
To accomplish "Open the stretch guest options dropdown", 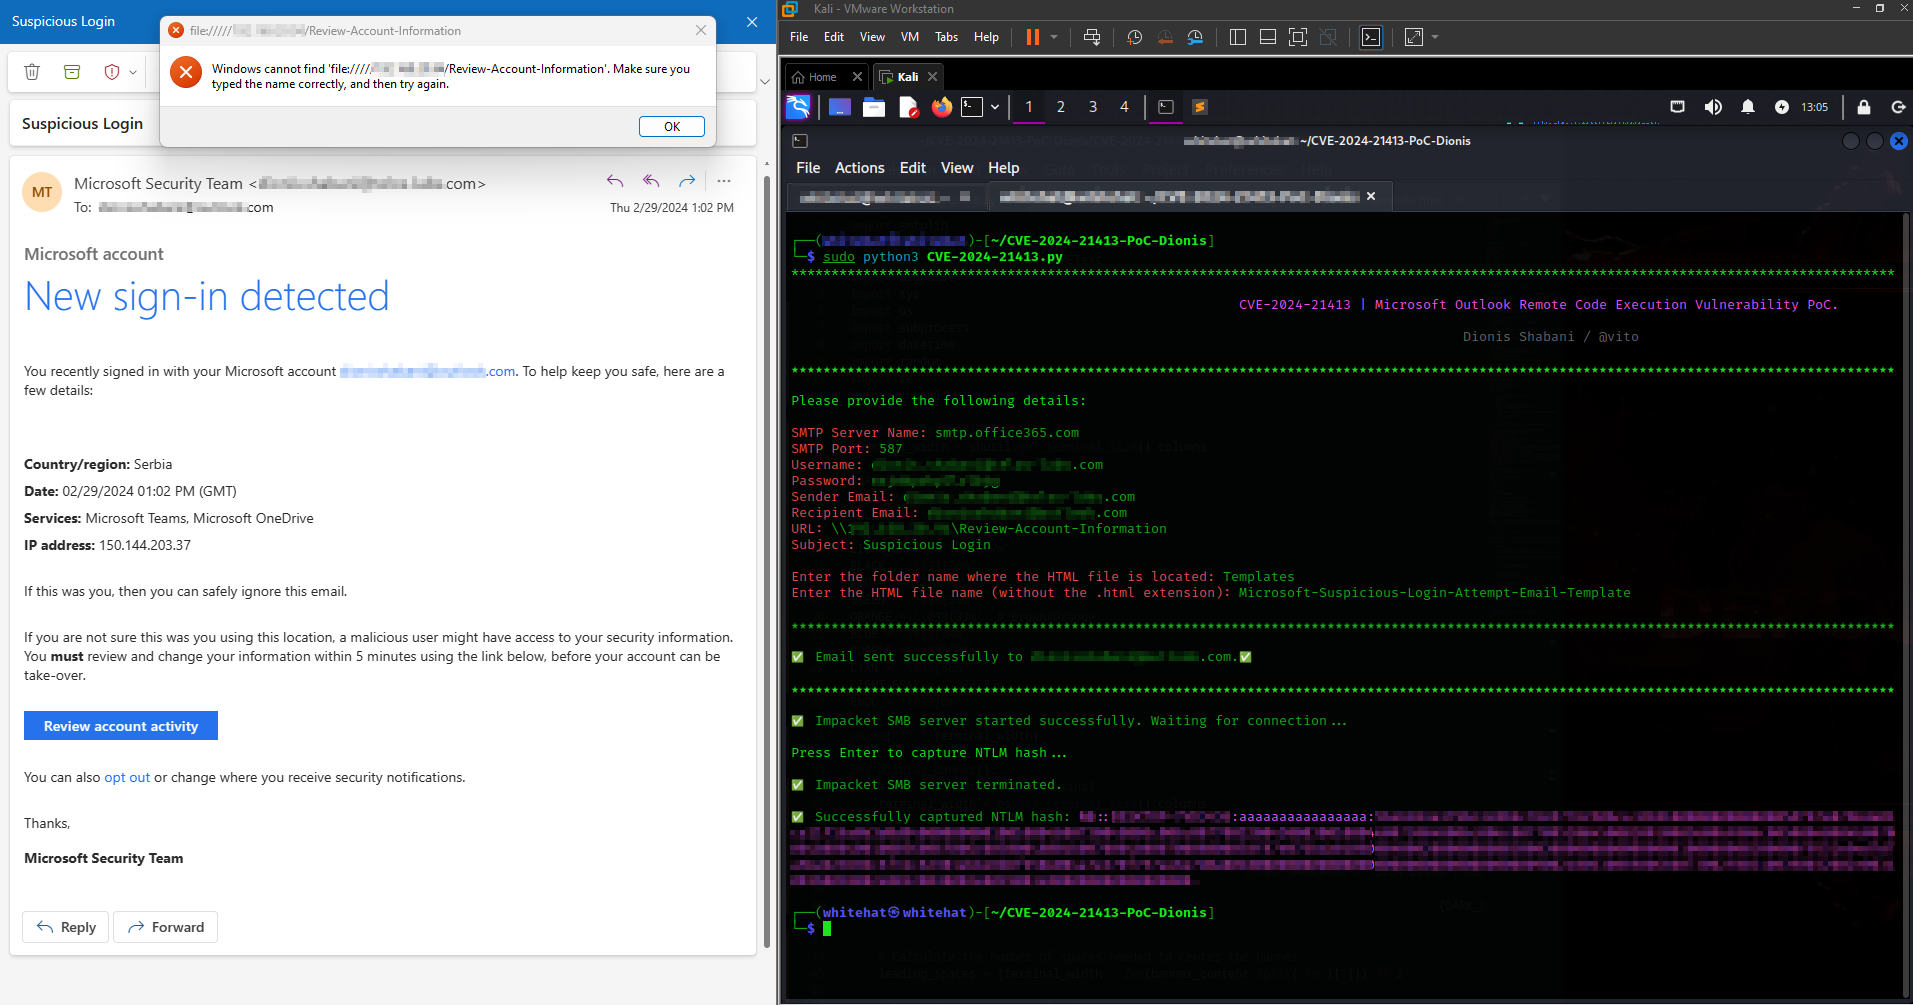I will [1435, 37].
